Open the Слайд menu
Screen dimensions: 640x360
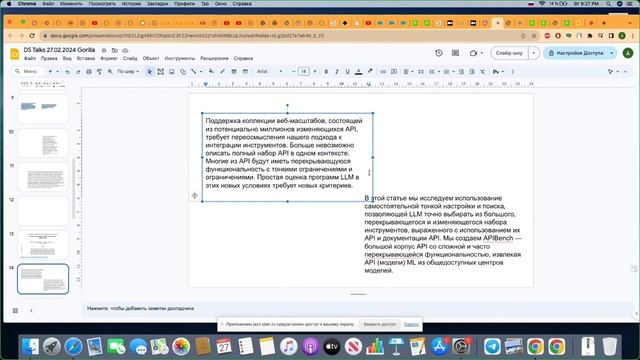tap(130, 58)
